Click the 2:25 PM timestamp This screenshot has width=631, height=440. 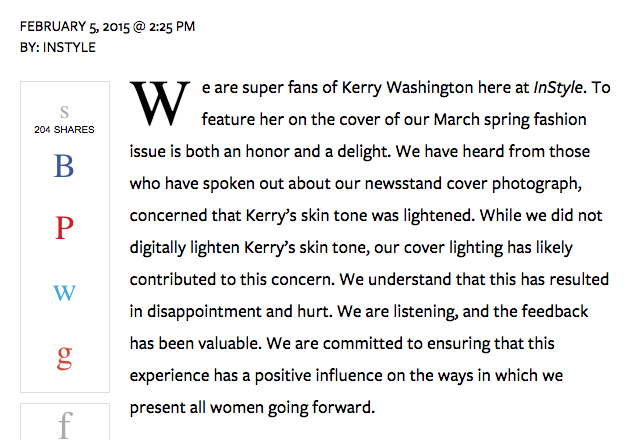[x=172, y=27]
